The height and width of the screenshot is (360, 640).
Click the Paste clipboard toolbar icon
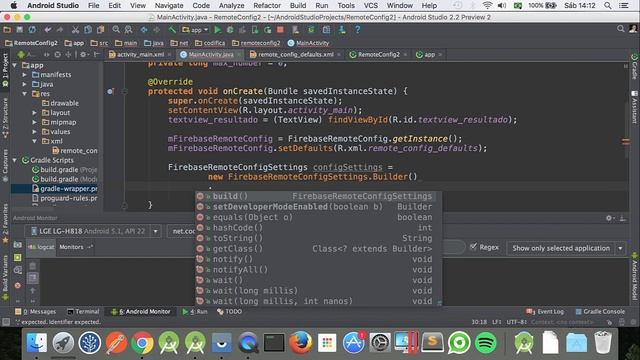(100, 30)
